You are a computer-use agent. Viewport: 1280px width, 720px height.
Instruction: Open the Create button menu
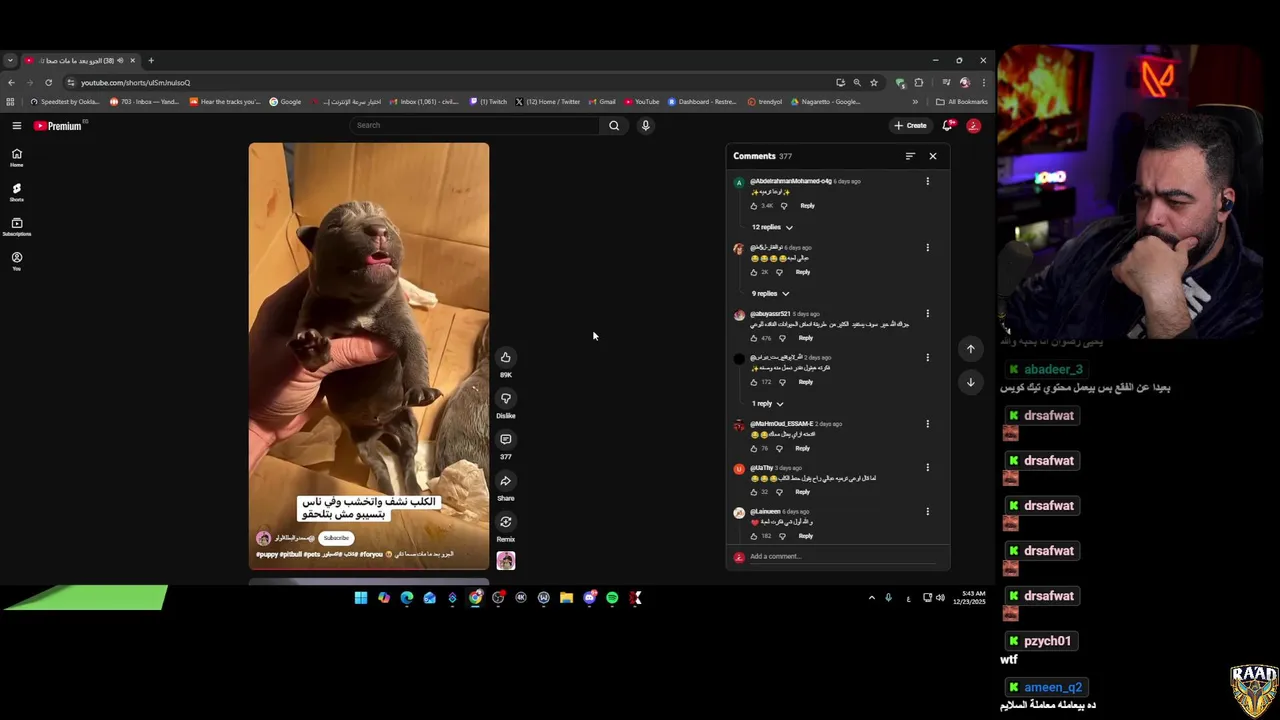point(910,125)
